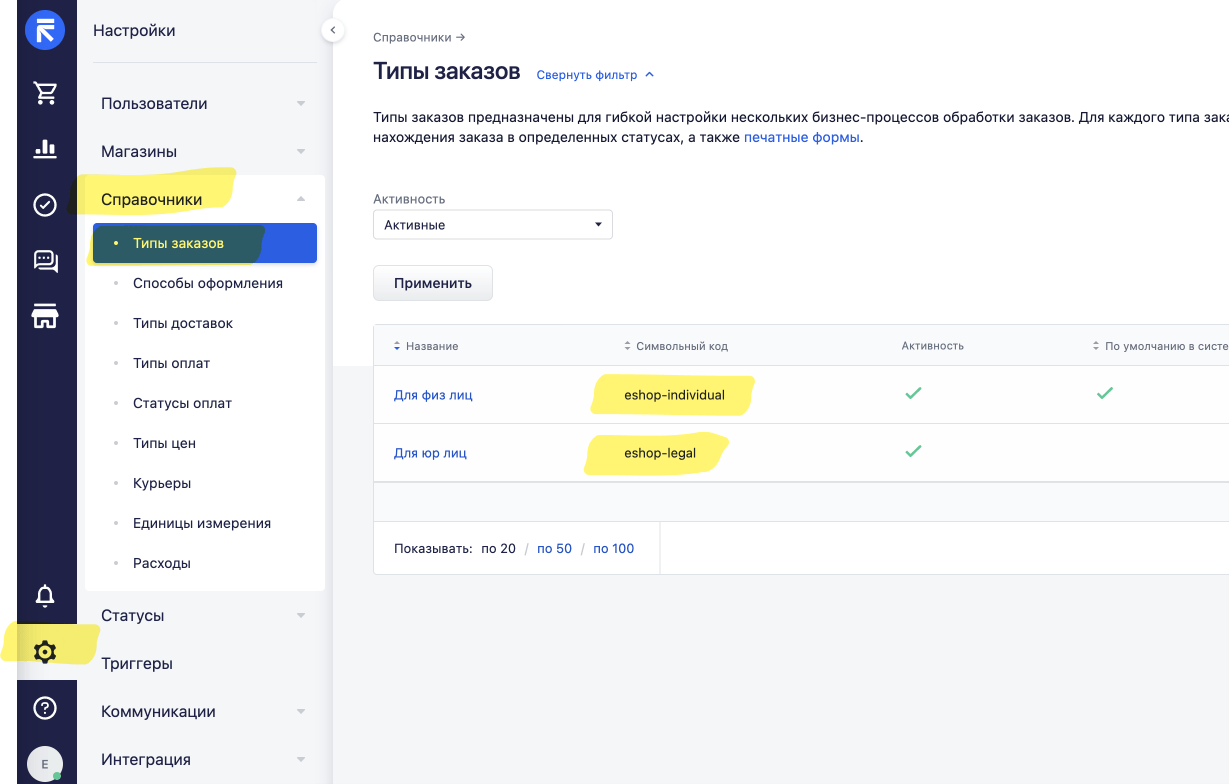Expand the Пользователи menu section
Screen dimensions: 1229x784
pyautogui.click(x=204, y=103)
